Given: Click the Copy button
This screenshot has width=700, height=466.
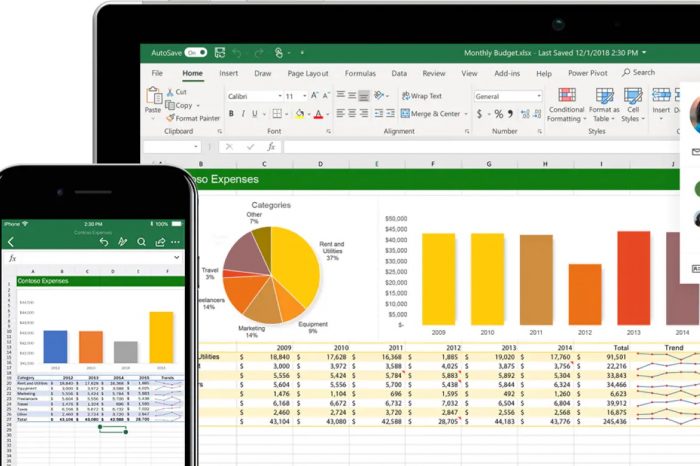Looking at the screenshot, I should [x=179, y=105].
